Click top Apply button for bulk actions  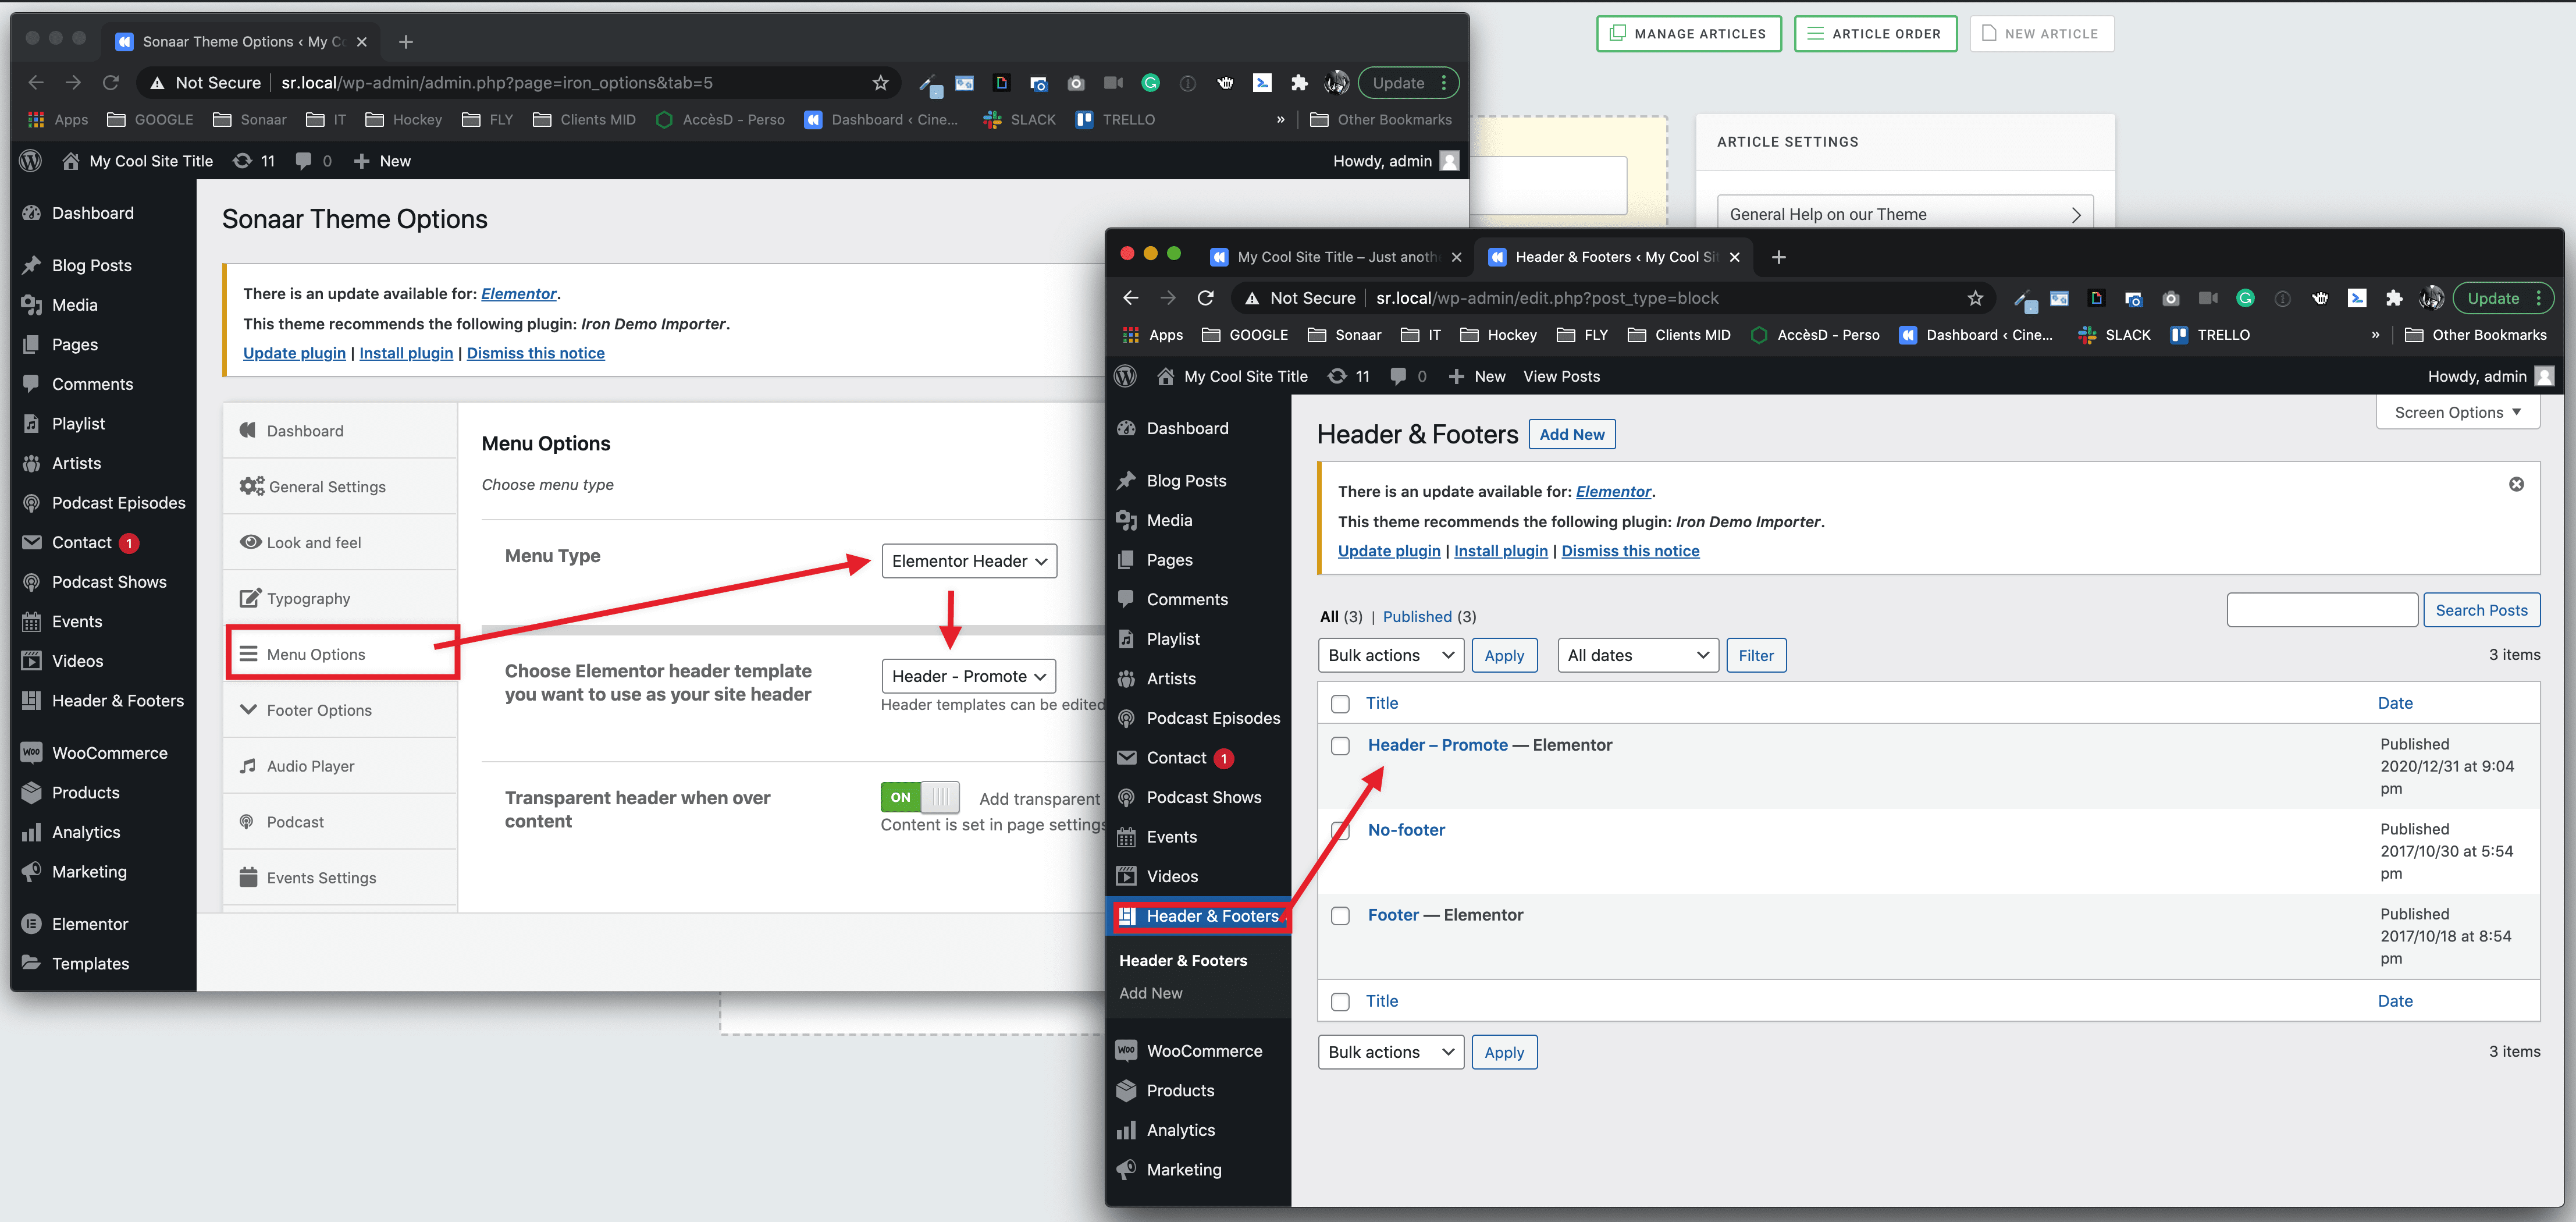tap(1504, 655)
